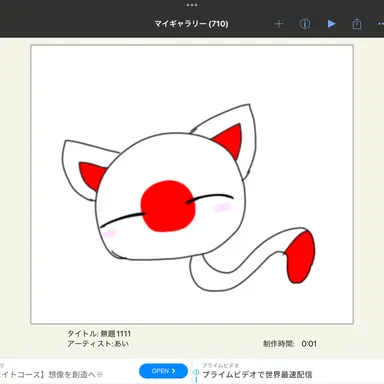Select the マイギャラリー (710) title
Screen dimensions: 384x384
click(x=191, y=24)
